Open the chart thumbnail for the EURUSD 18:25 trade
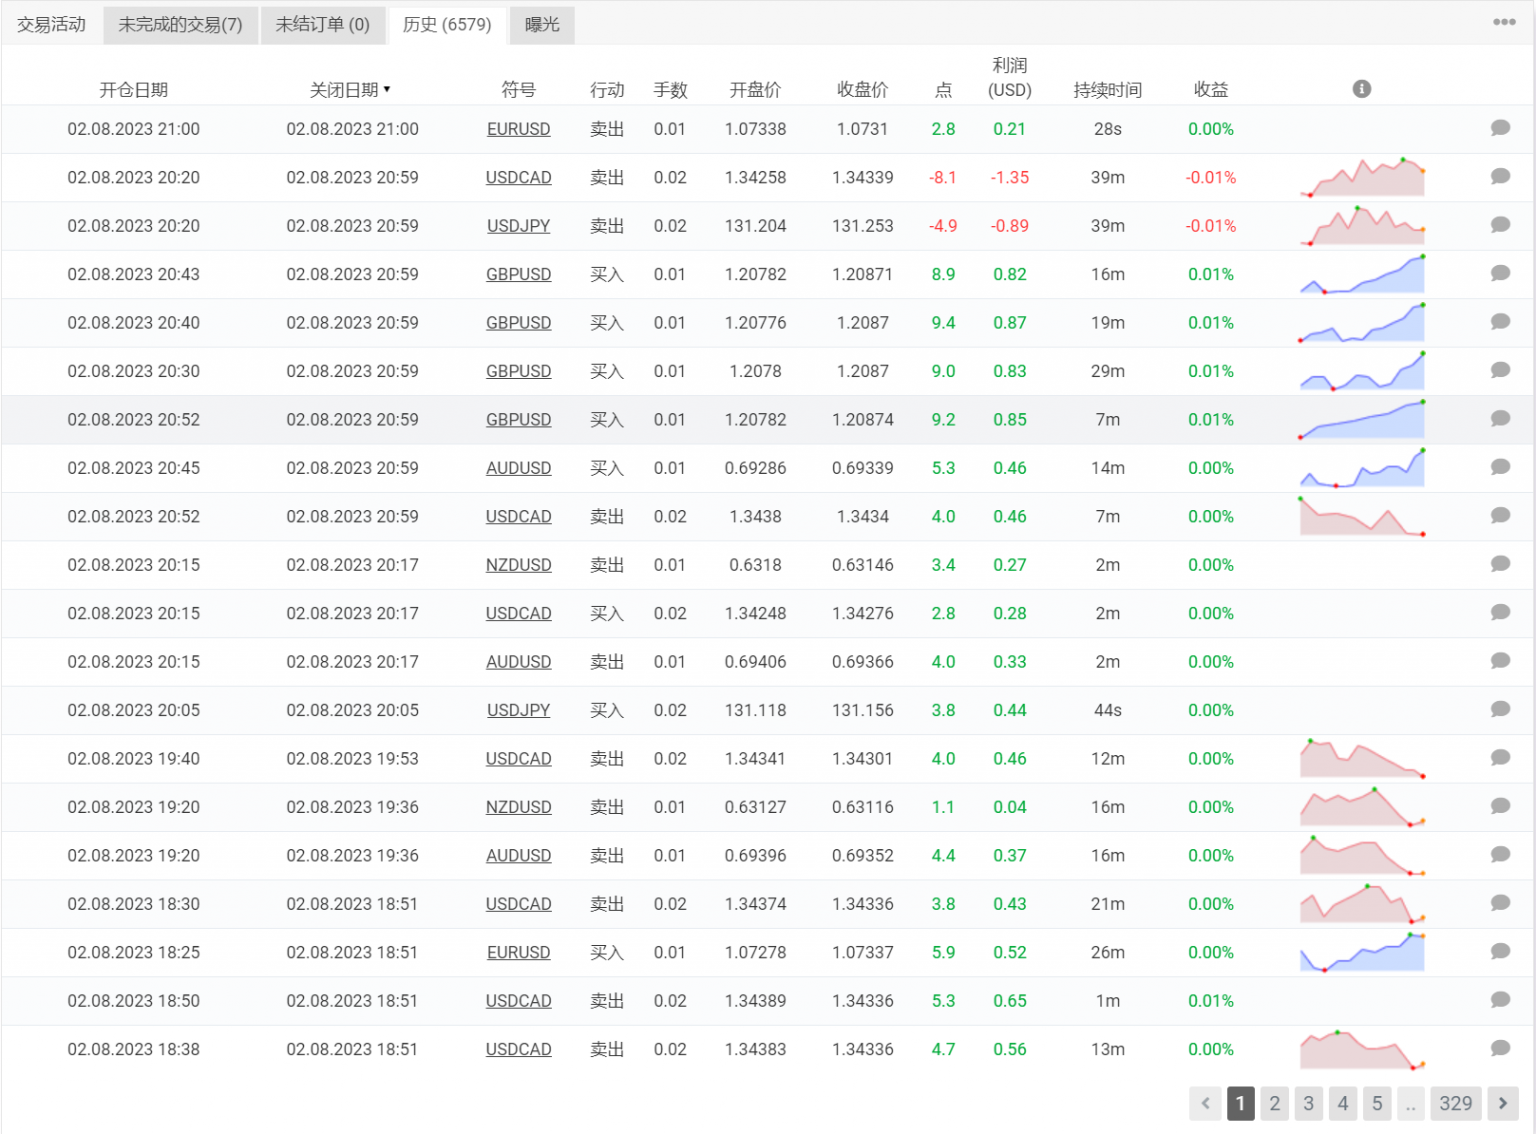1536x1134 pixels. click(1362, 951)
